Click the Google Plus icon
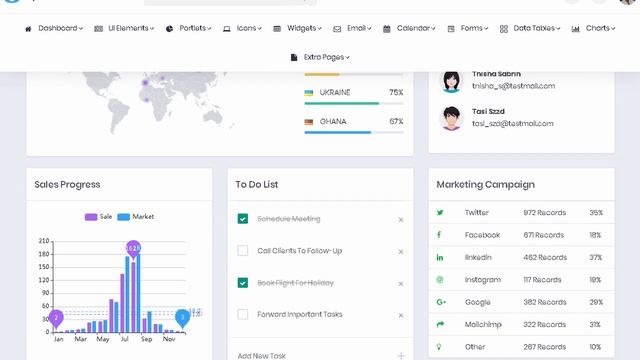The height and width of the screenshot is (360, 640). click(441, 302)
